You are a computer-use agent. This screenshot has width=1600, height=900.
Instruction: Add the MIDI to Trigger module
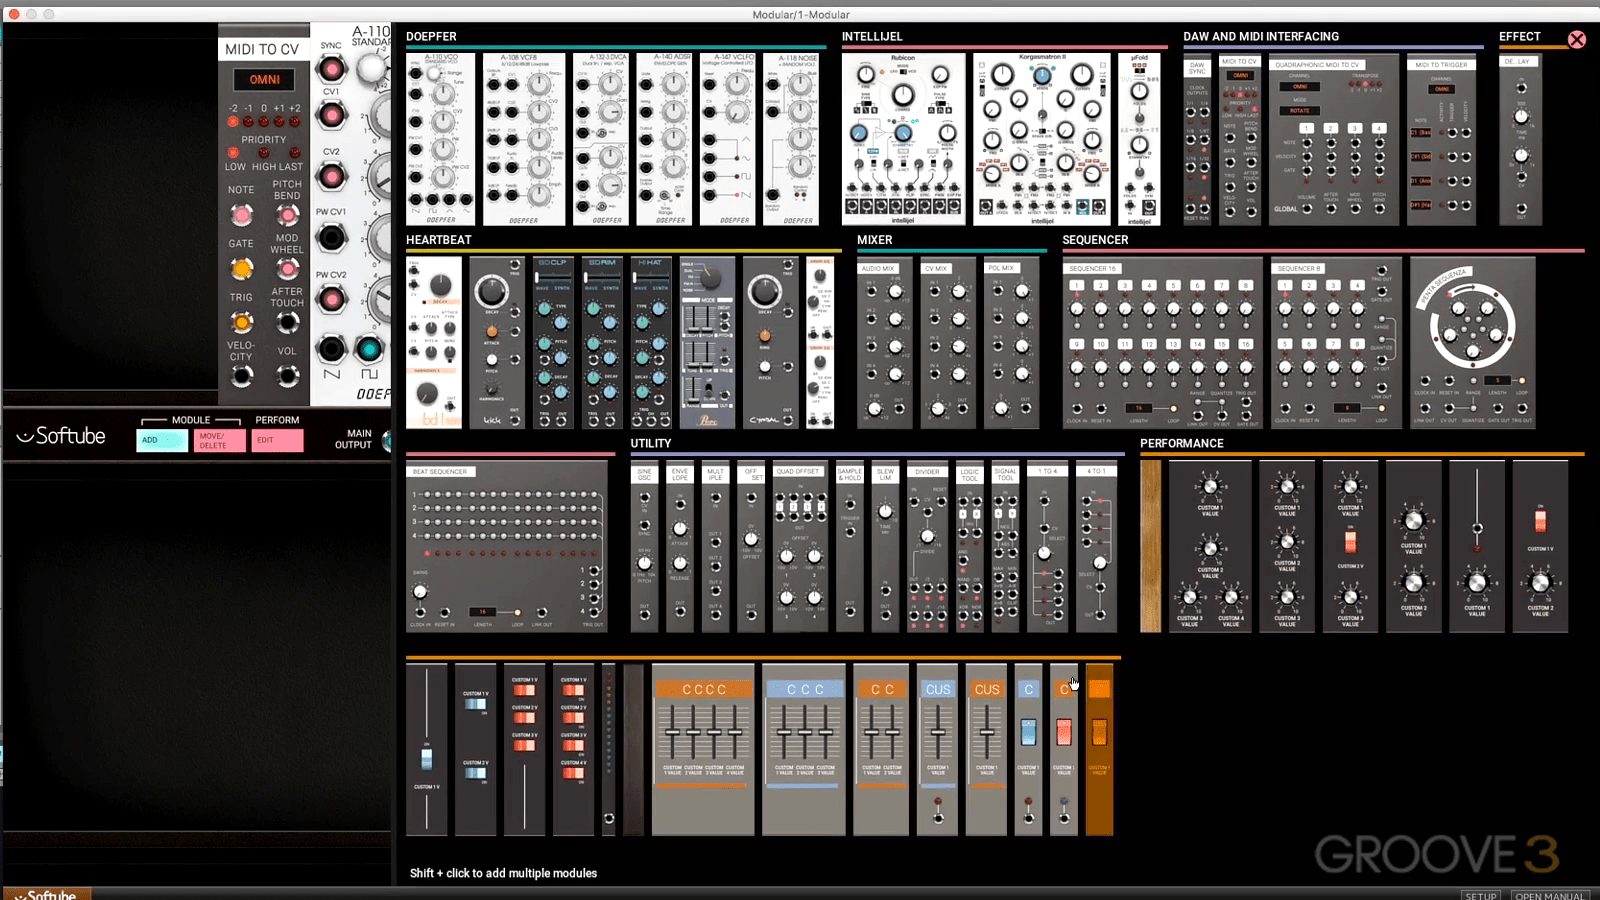(x=1442, y=140)
